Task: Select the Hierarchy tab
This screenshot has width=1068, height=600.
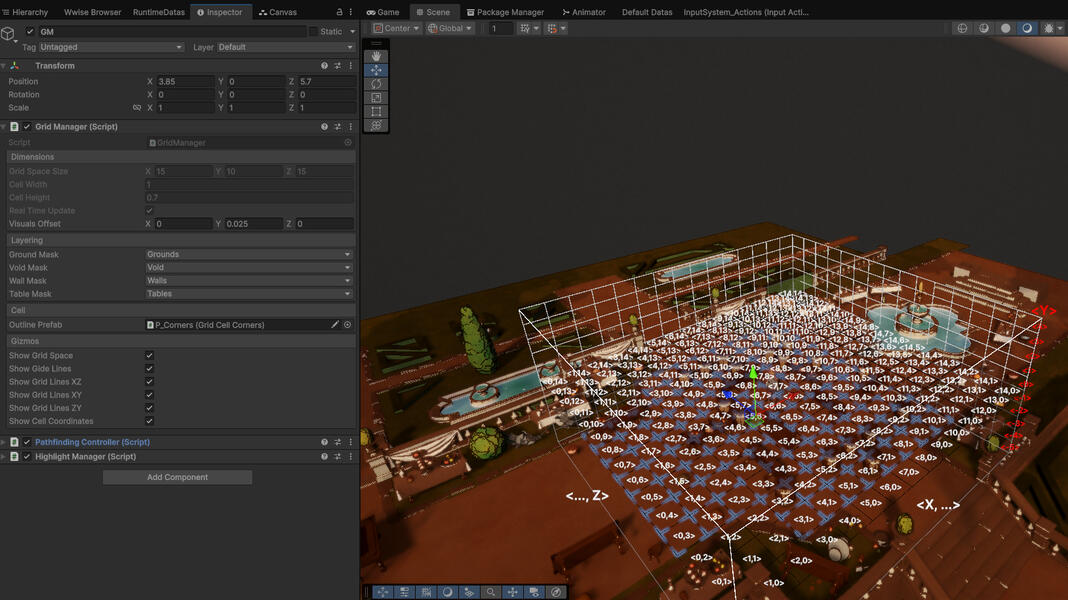Action: pos(28,12)
